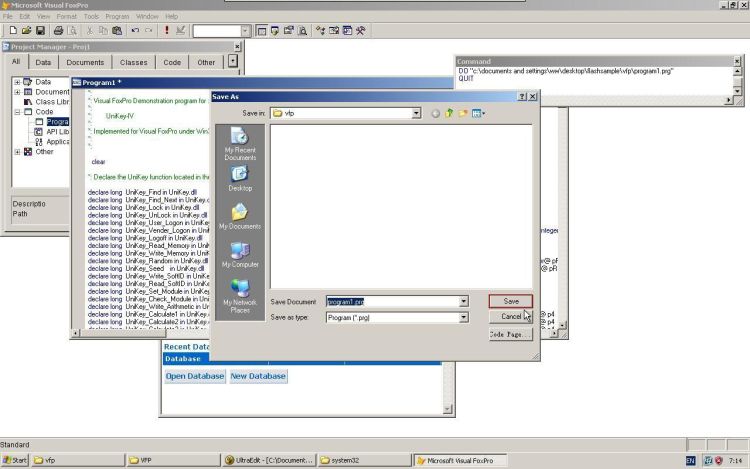Viewport: 750px width, 469px height.
Task: Open the Save as type dropdown arrow
Action: [463, 317]
